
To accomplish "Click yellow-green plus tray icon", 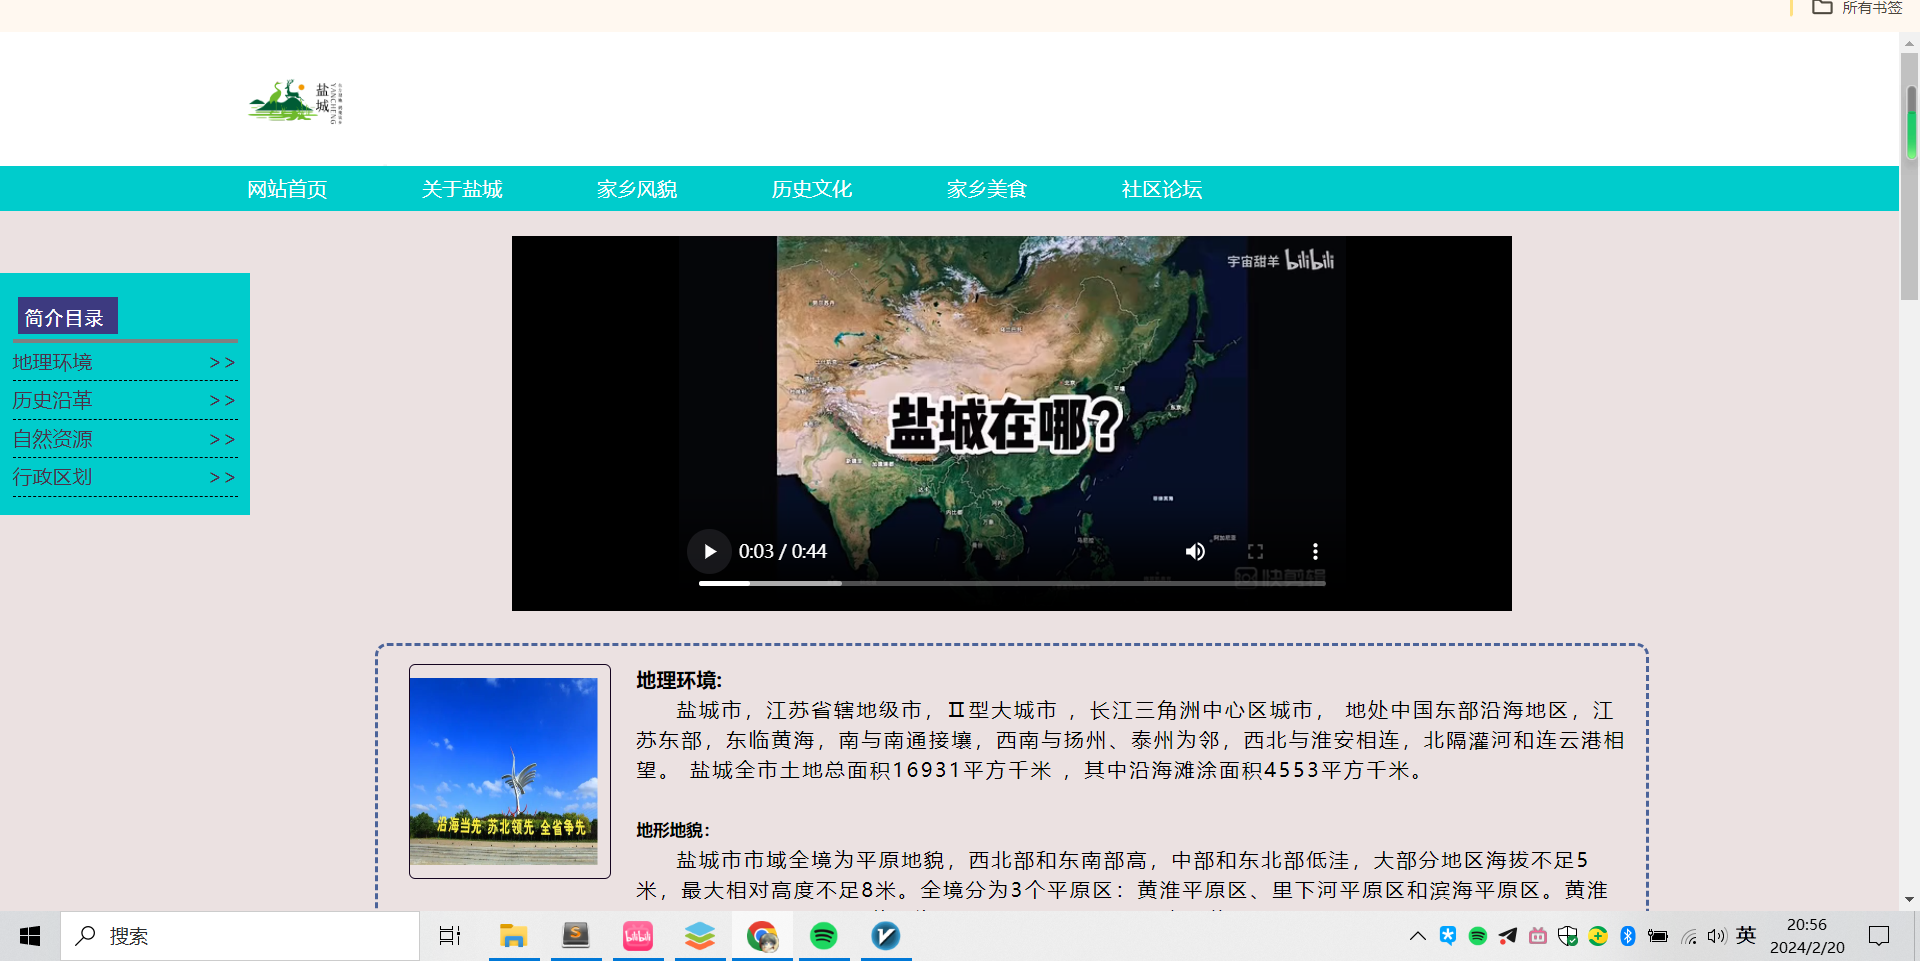I will [1598, 936].
